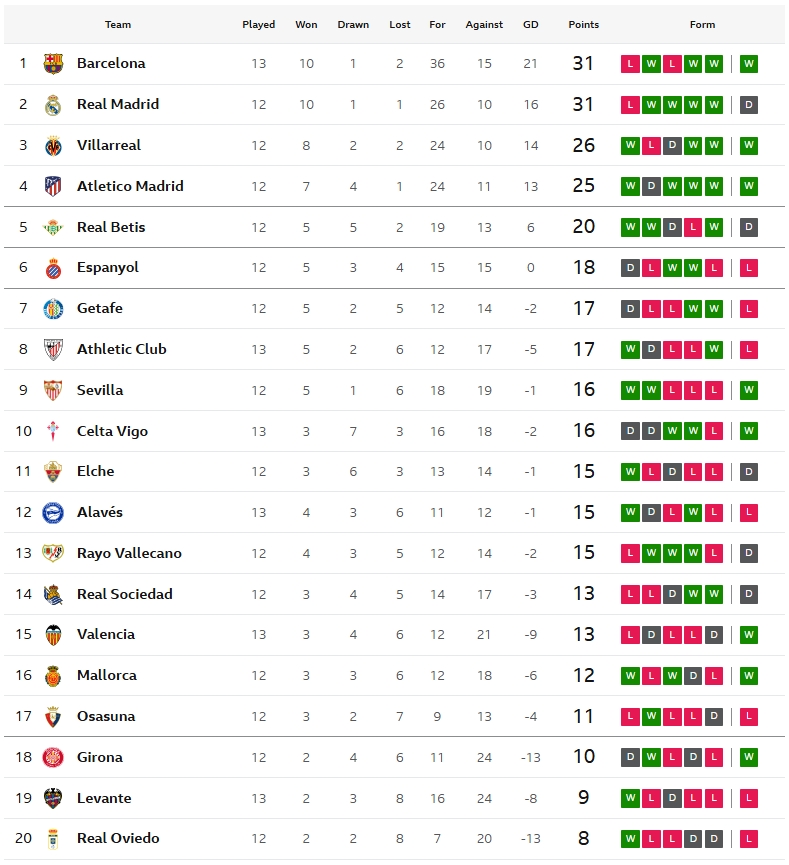Click the Valencia crest icon
This screenshot has height=865, width=789.
[x=53, y=635]
